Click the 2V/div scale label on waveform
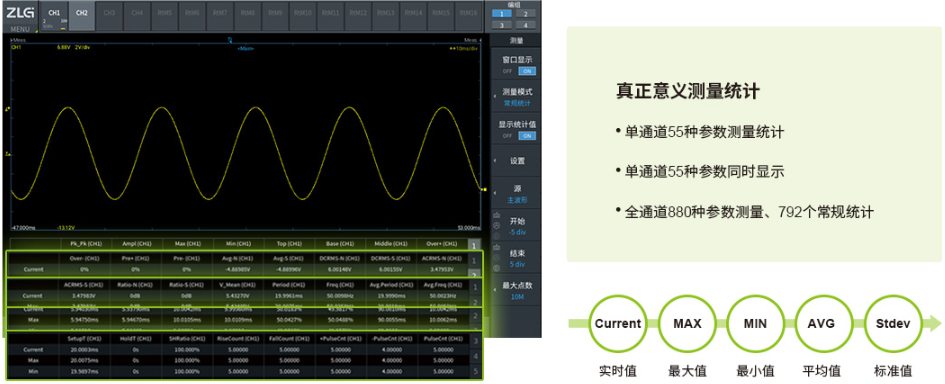Viewport: 945px width, 384px height. [83, 47]
